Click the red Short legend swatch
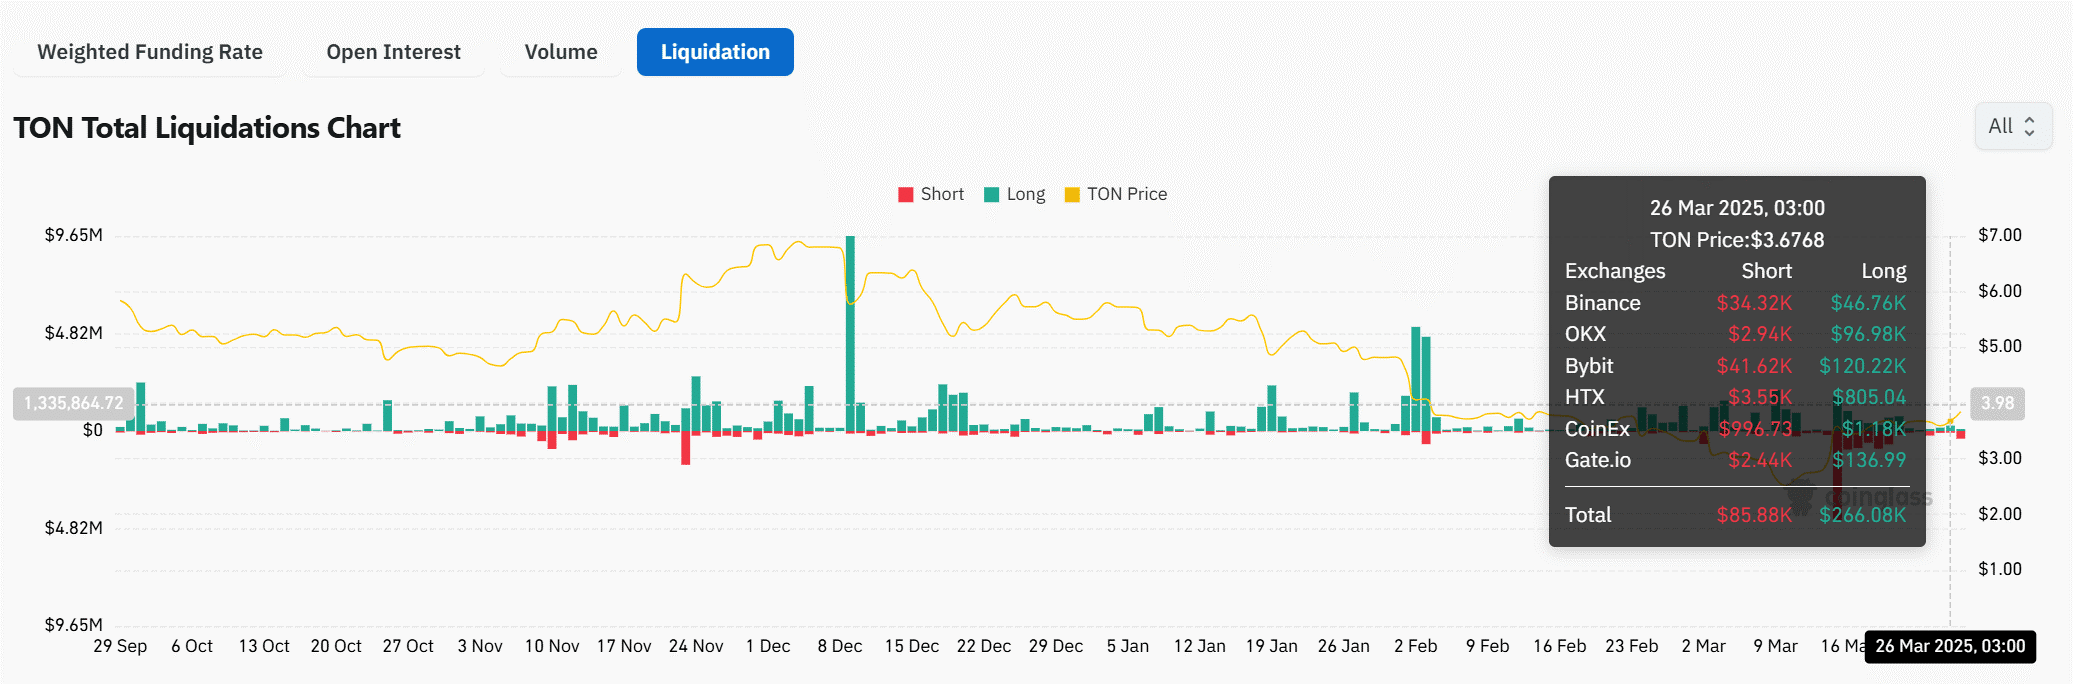2073x684 pixels. click(x=906, y=195)
